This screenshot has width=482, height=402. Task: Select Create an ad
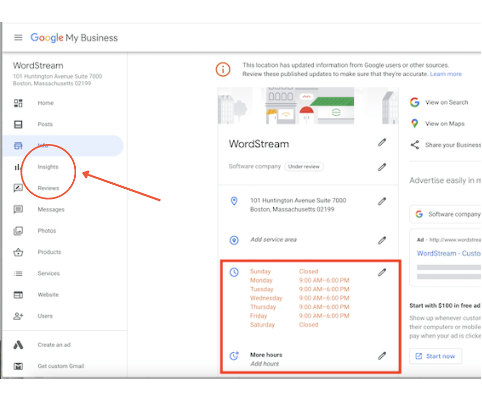(x=54, y=345)
